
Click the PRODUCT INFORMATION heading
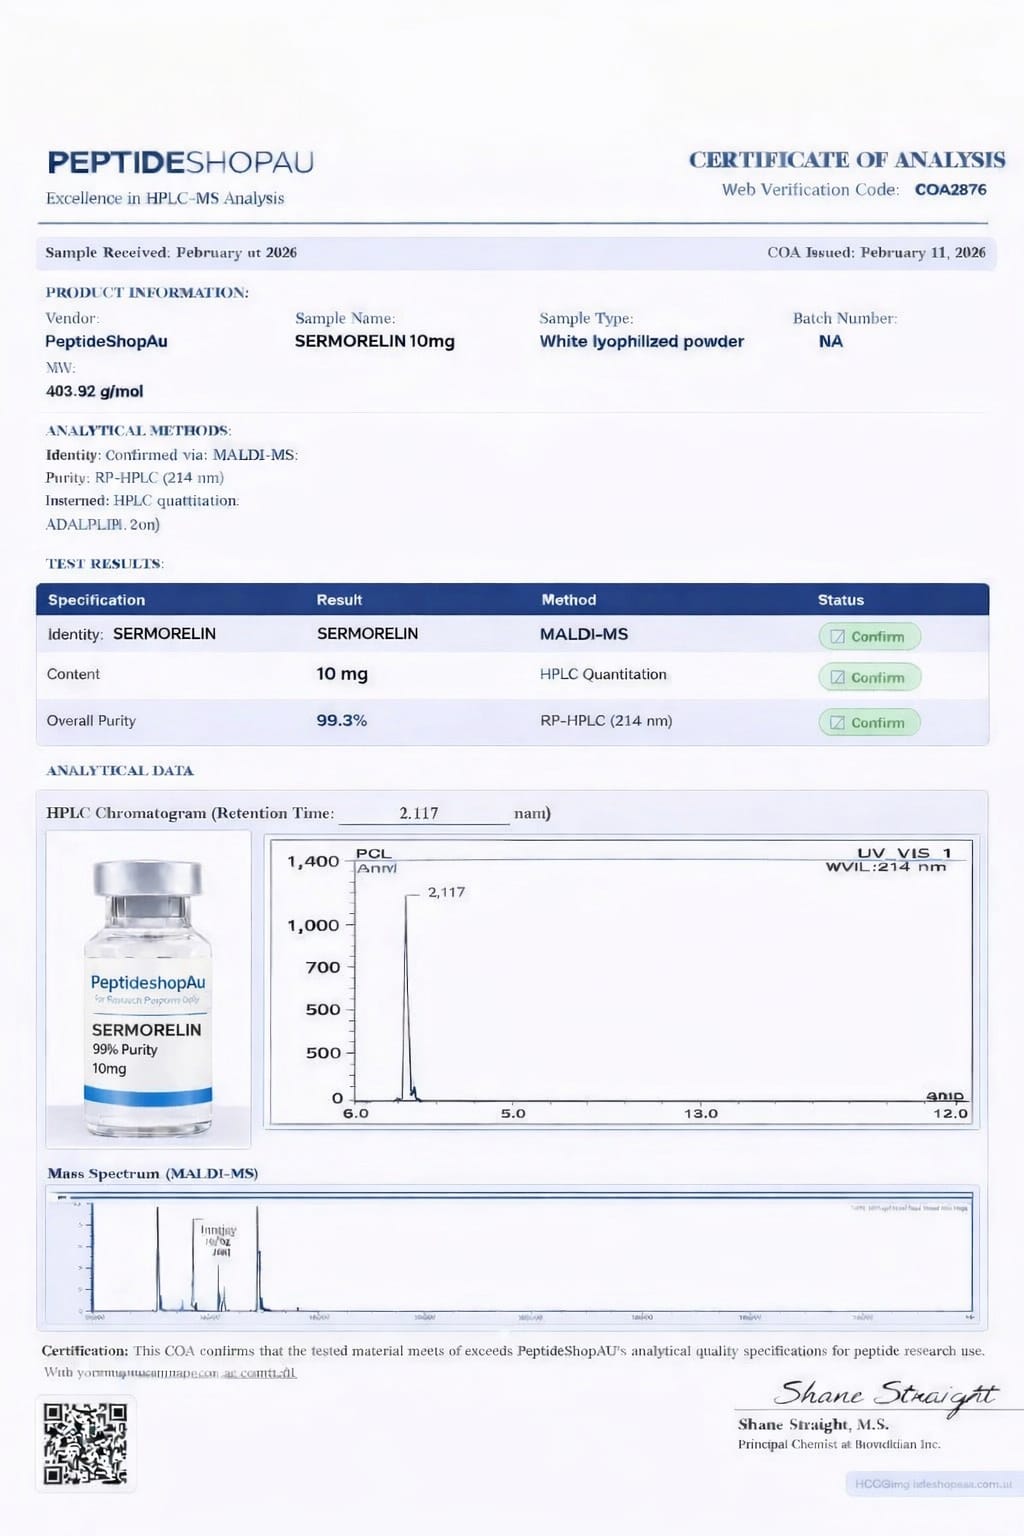point(147,292)
